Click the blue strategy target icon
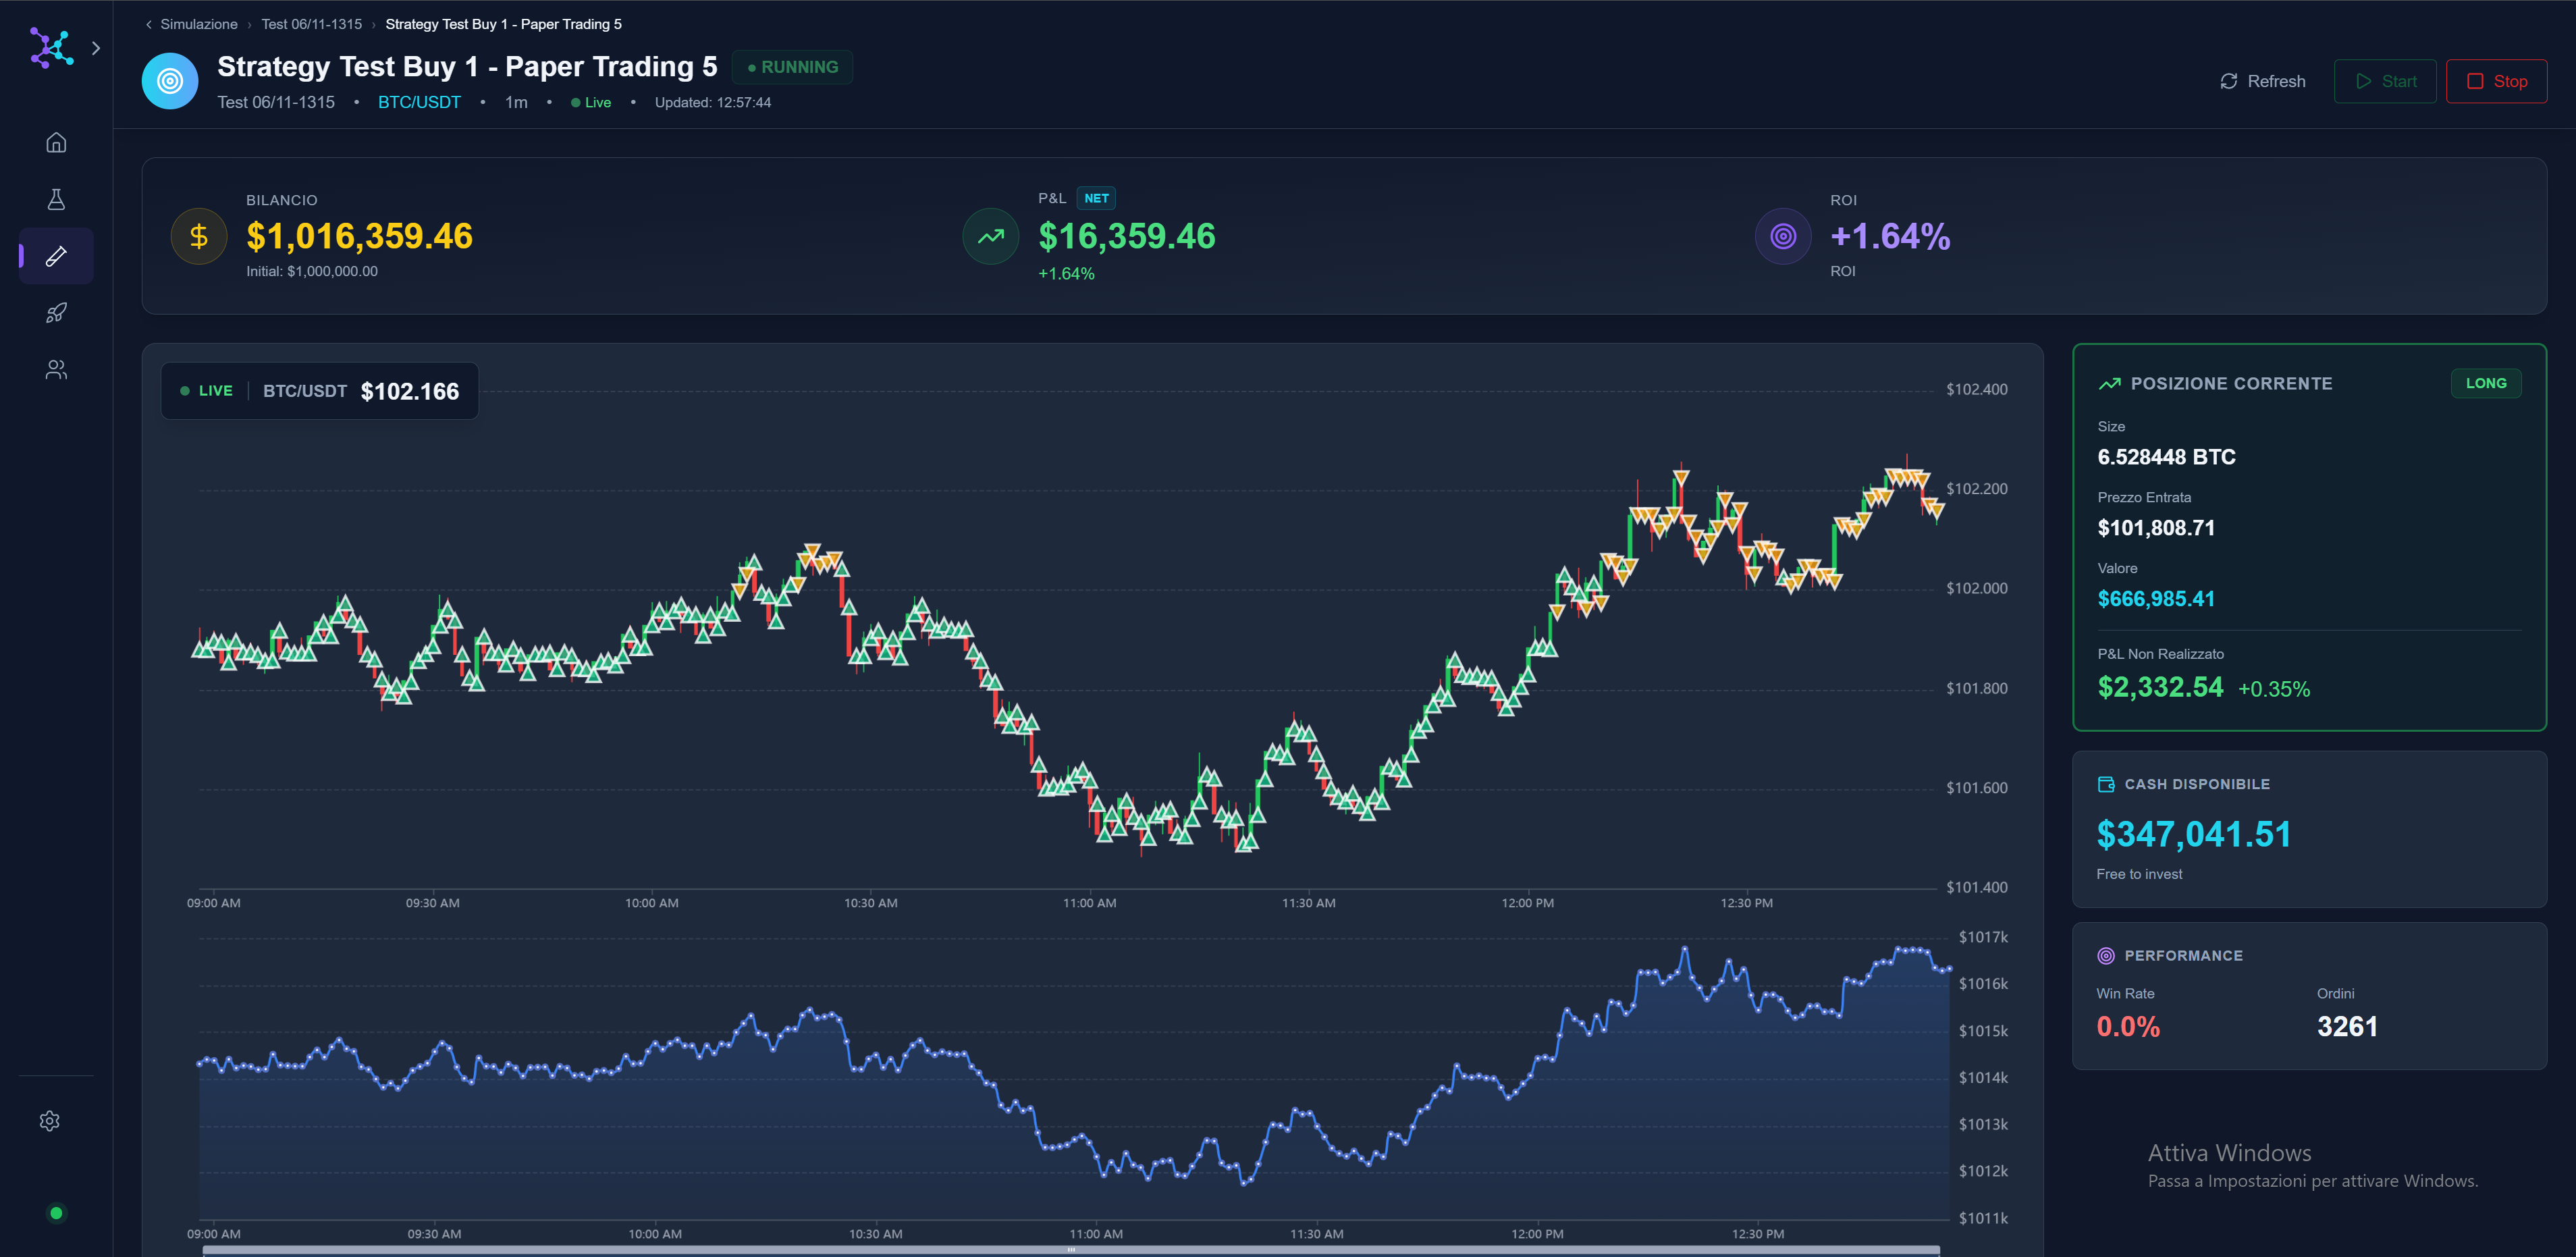2576x1257 pixels. [170, 81]
